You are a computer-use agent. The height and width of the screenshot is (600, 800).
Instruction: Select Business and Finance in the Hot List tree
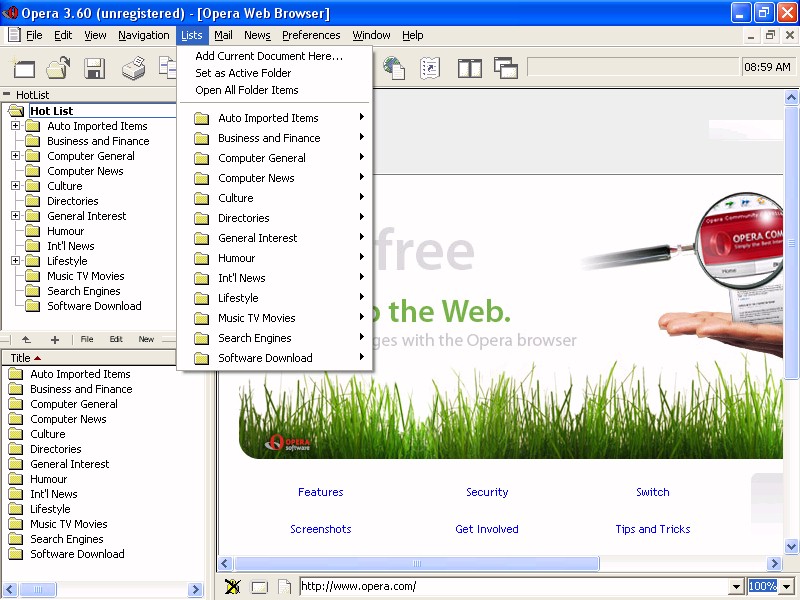(98, 141)
